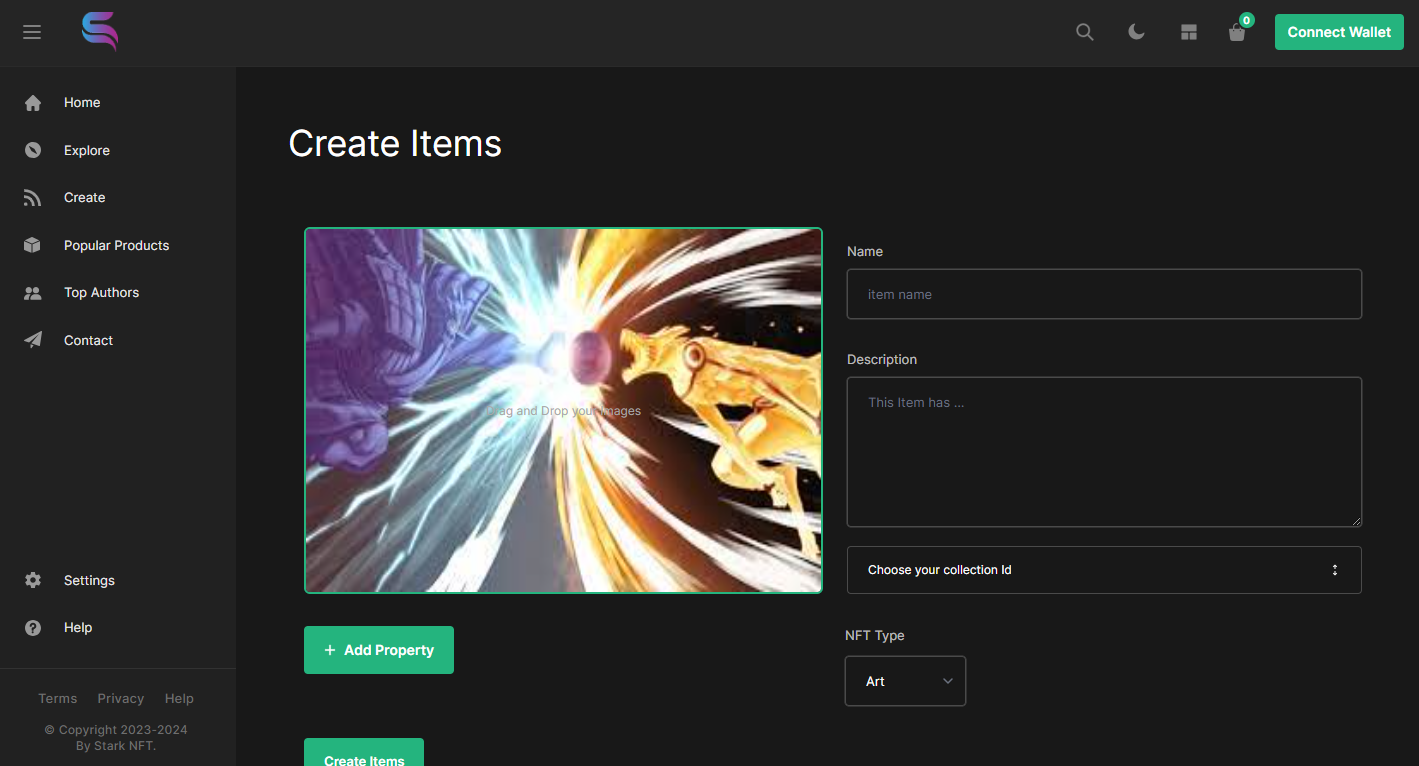1419x766 pixels.
Task: Click the Top Authors people icon
Action: click(33, 293)
